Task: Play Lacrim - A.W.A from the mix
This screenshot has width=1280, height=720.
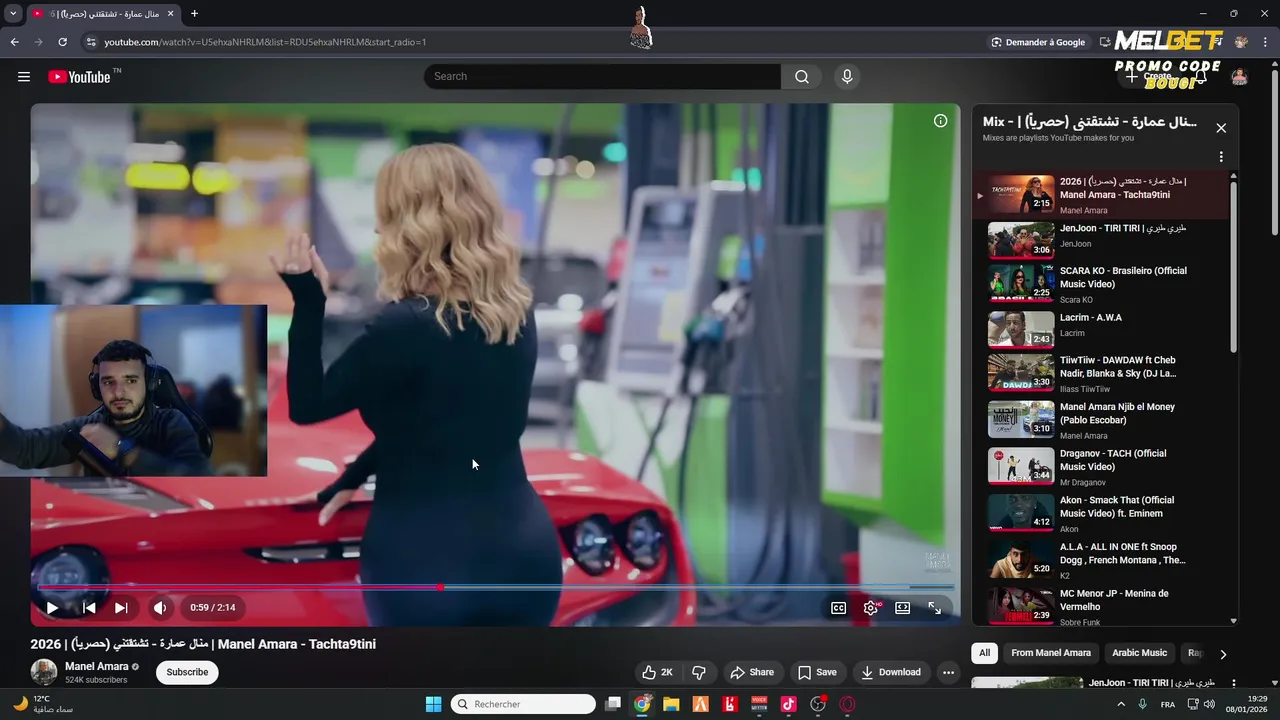Action: [1100, 329]
